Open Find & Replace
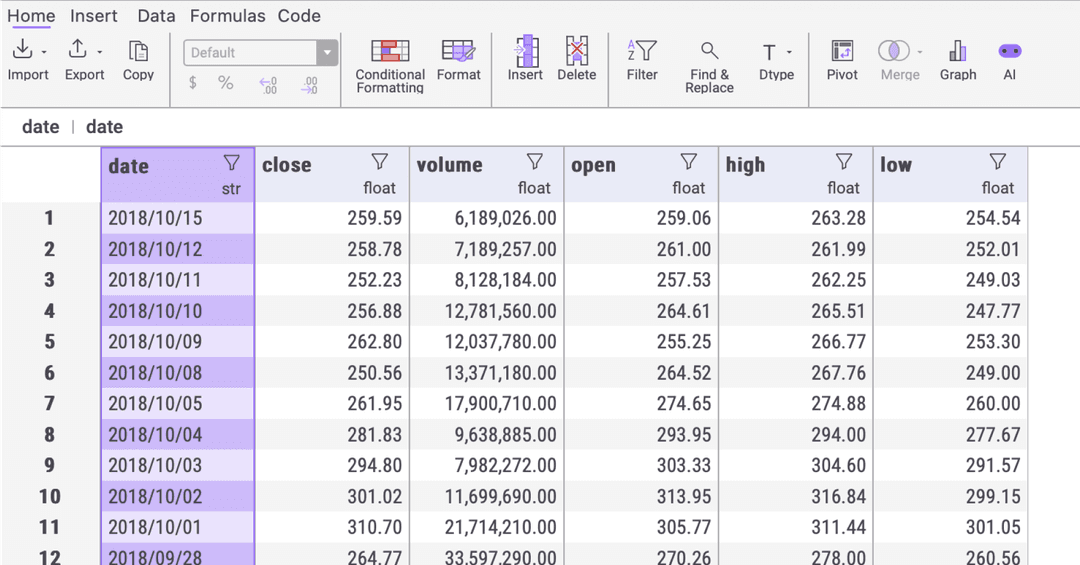1080x565 pixels. click(709, 52)
